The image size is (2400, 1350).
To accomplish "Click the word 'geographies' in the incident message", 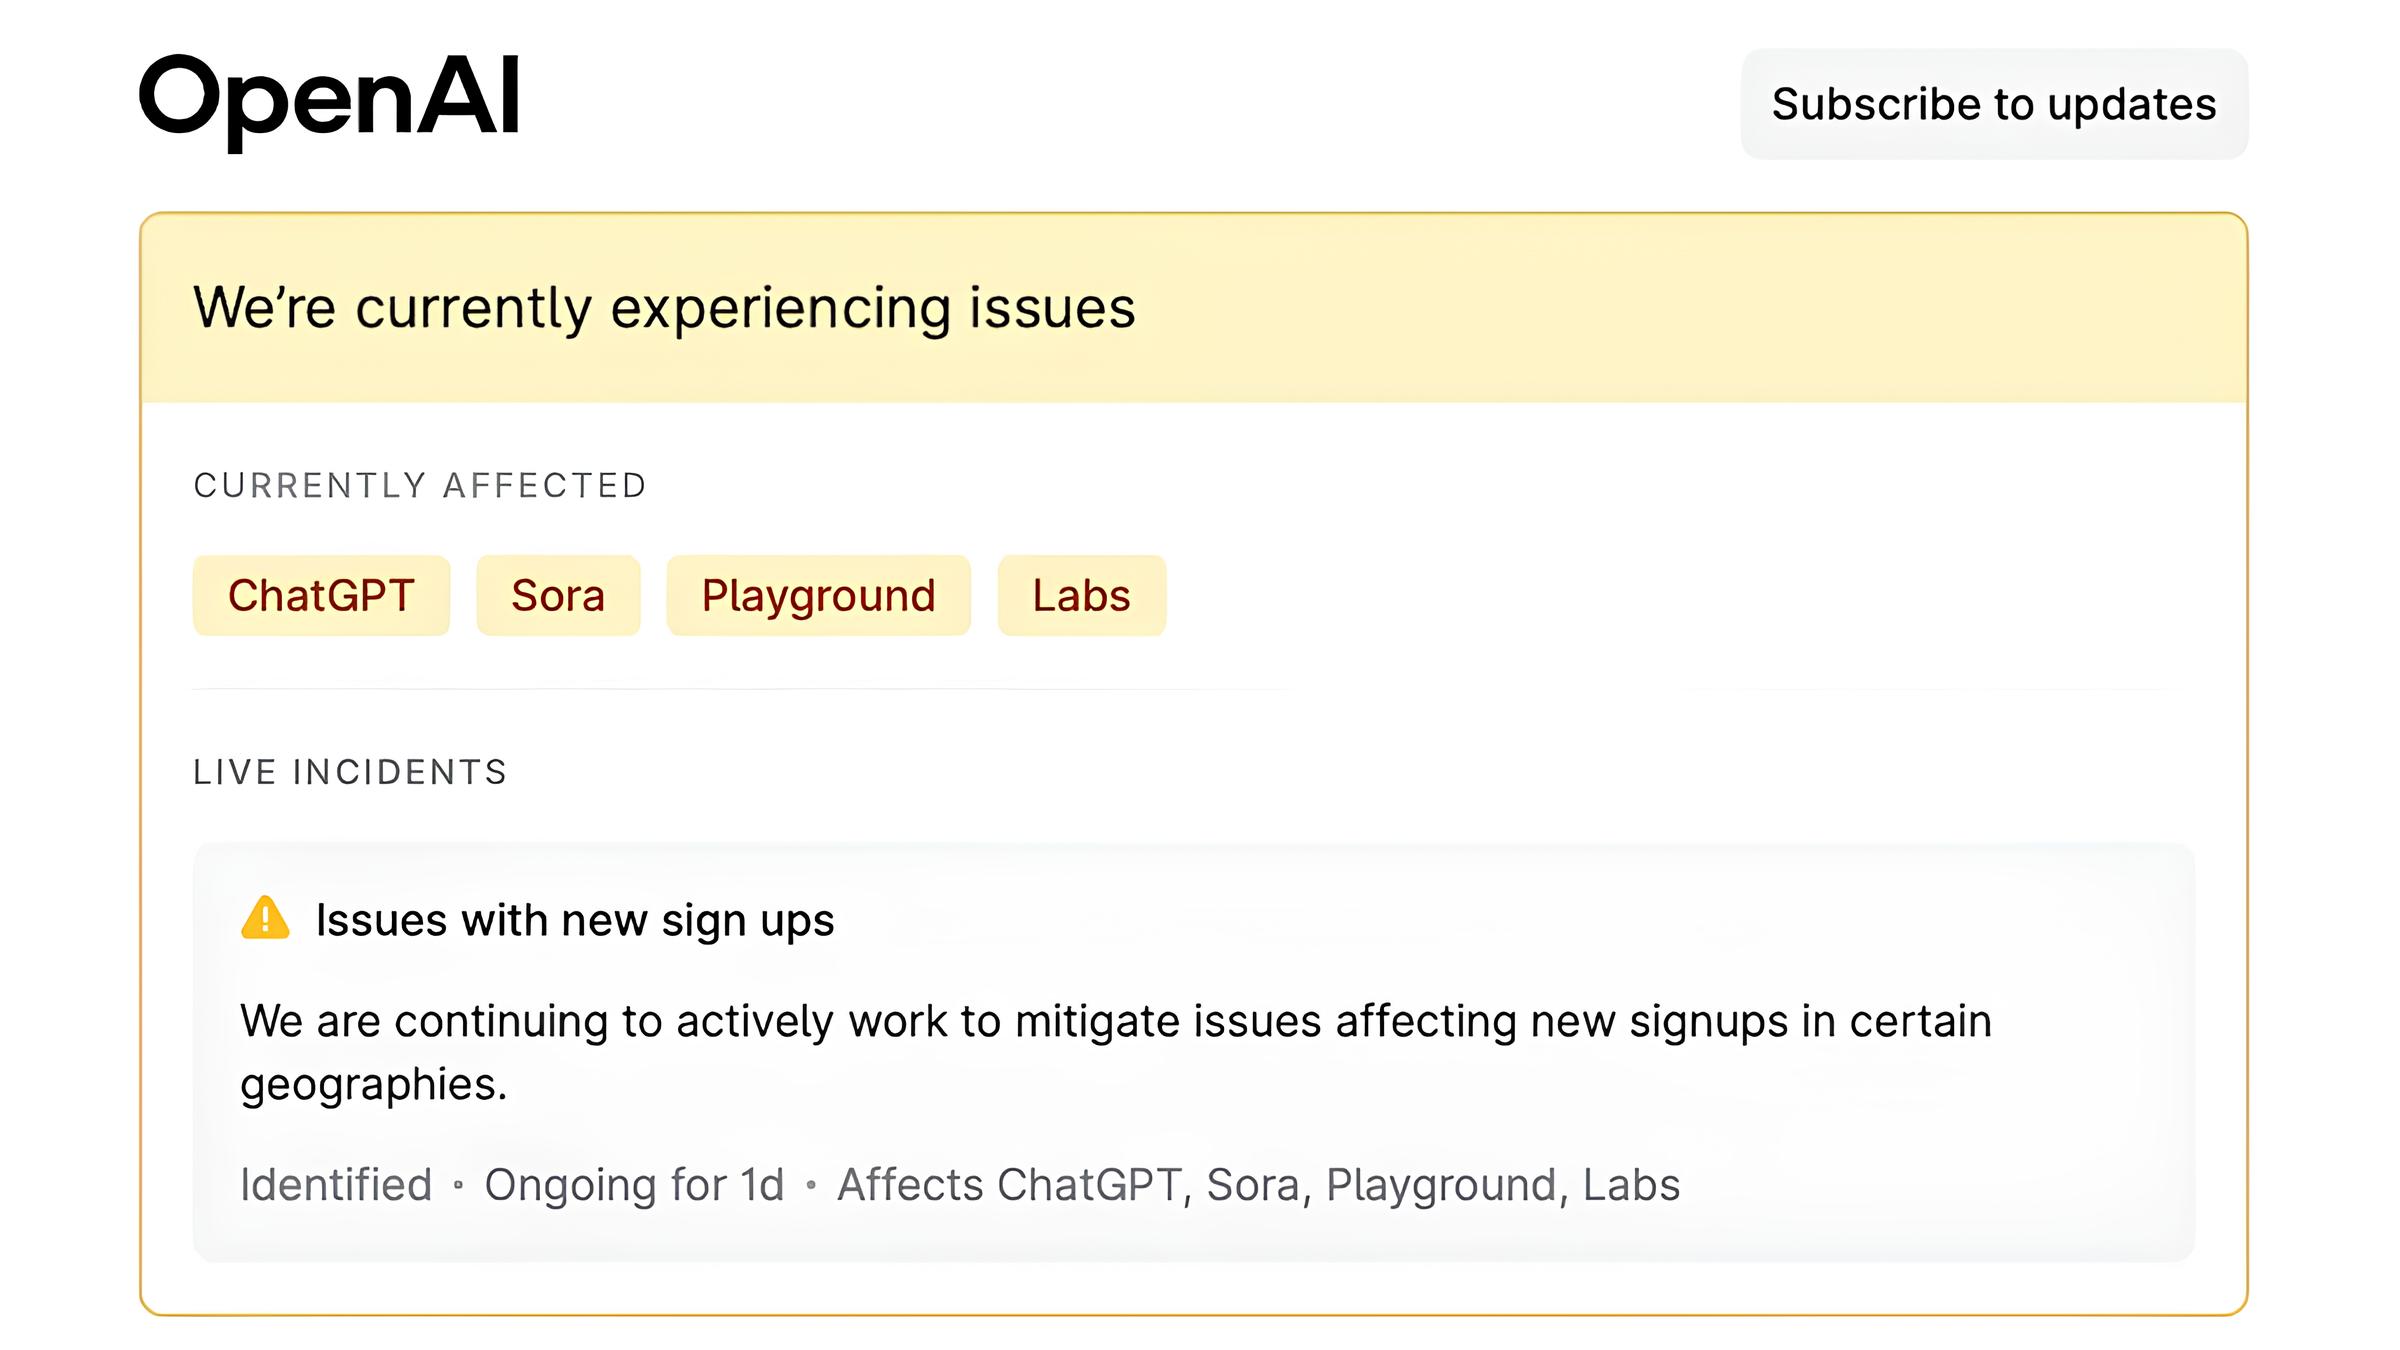I will (372, 1085).
